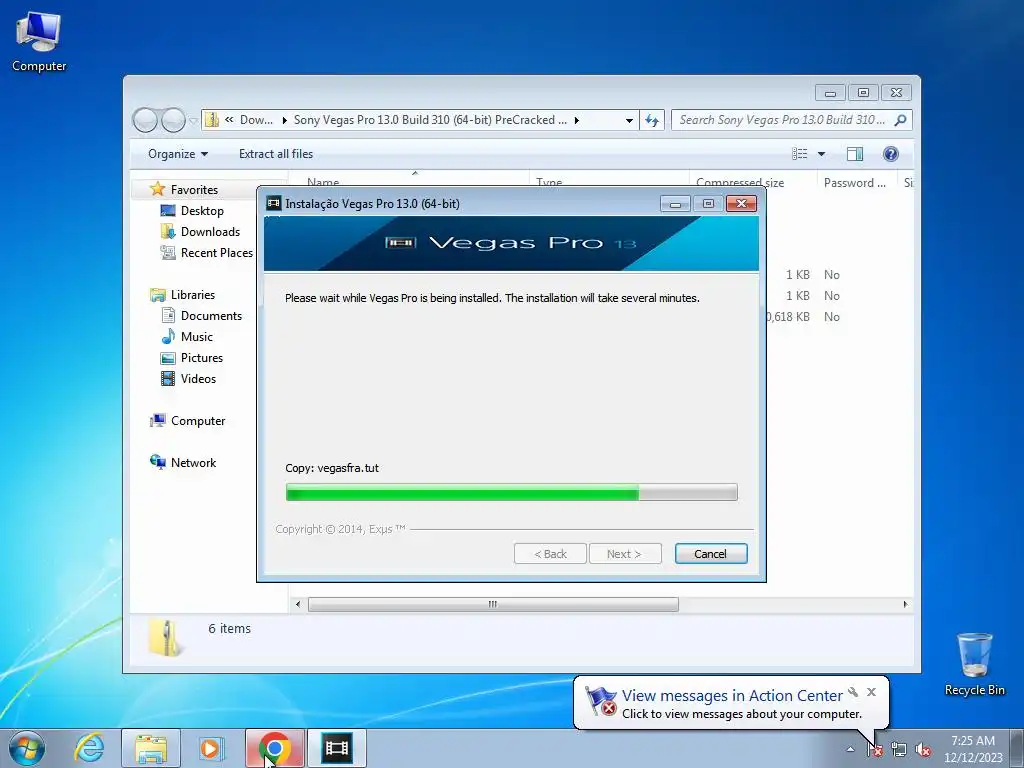The height and width of the screenshot is (768, 1024).
Task: Click the Explorer forward navigation button
Action: pos(173,120)
